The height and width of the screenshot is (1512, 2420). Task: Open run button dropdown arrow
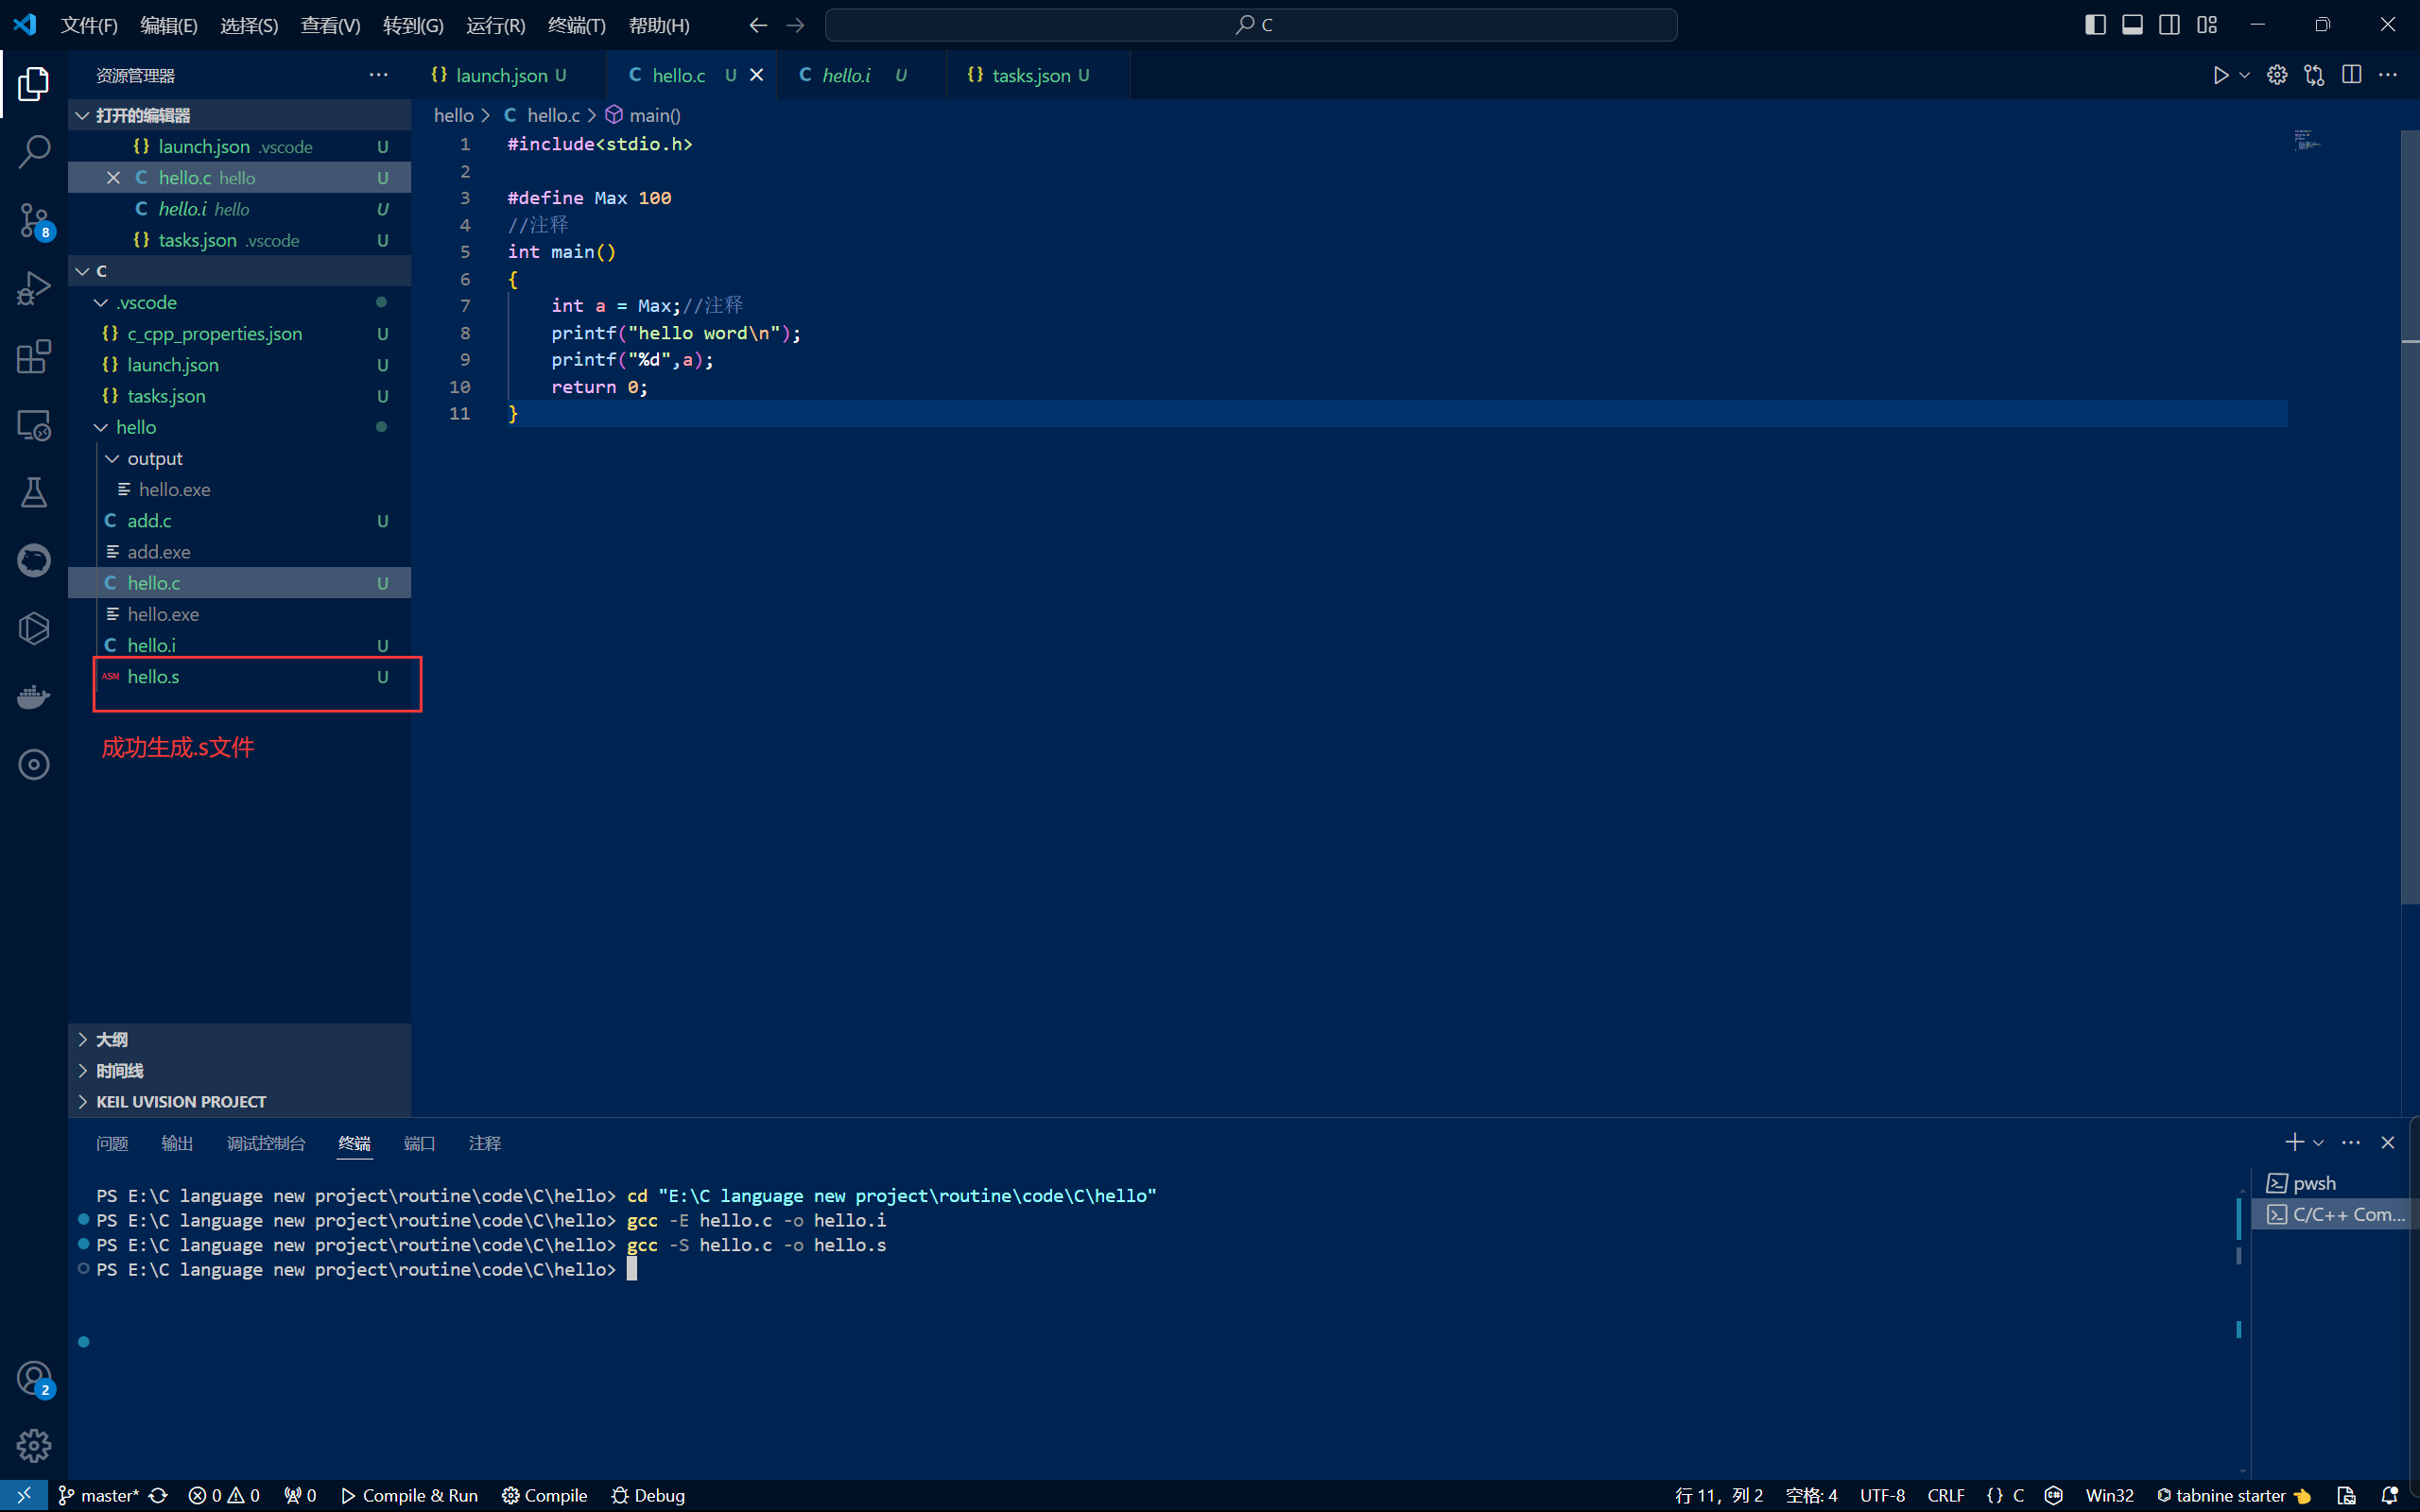click(x=2245, y=75)
